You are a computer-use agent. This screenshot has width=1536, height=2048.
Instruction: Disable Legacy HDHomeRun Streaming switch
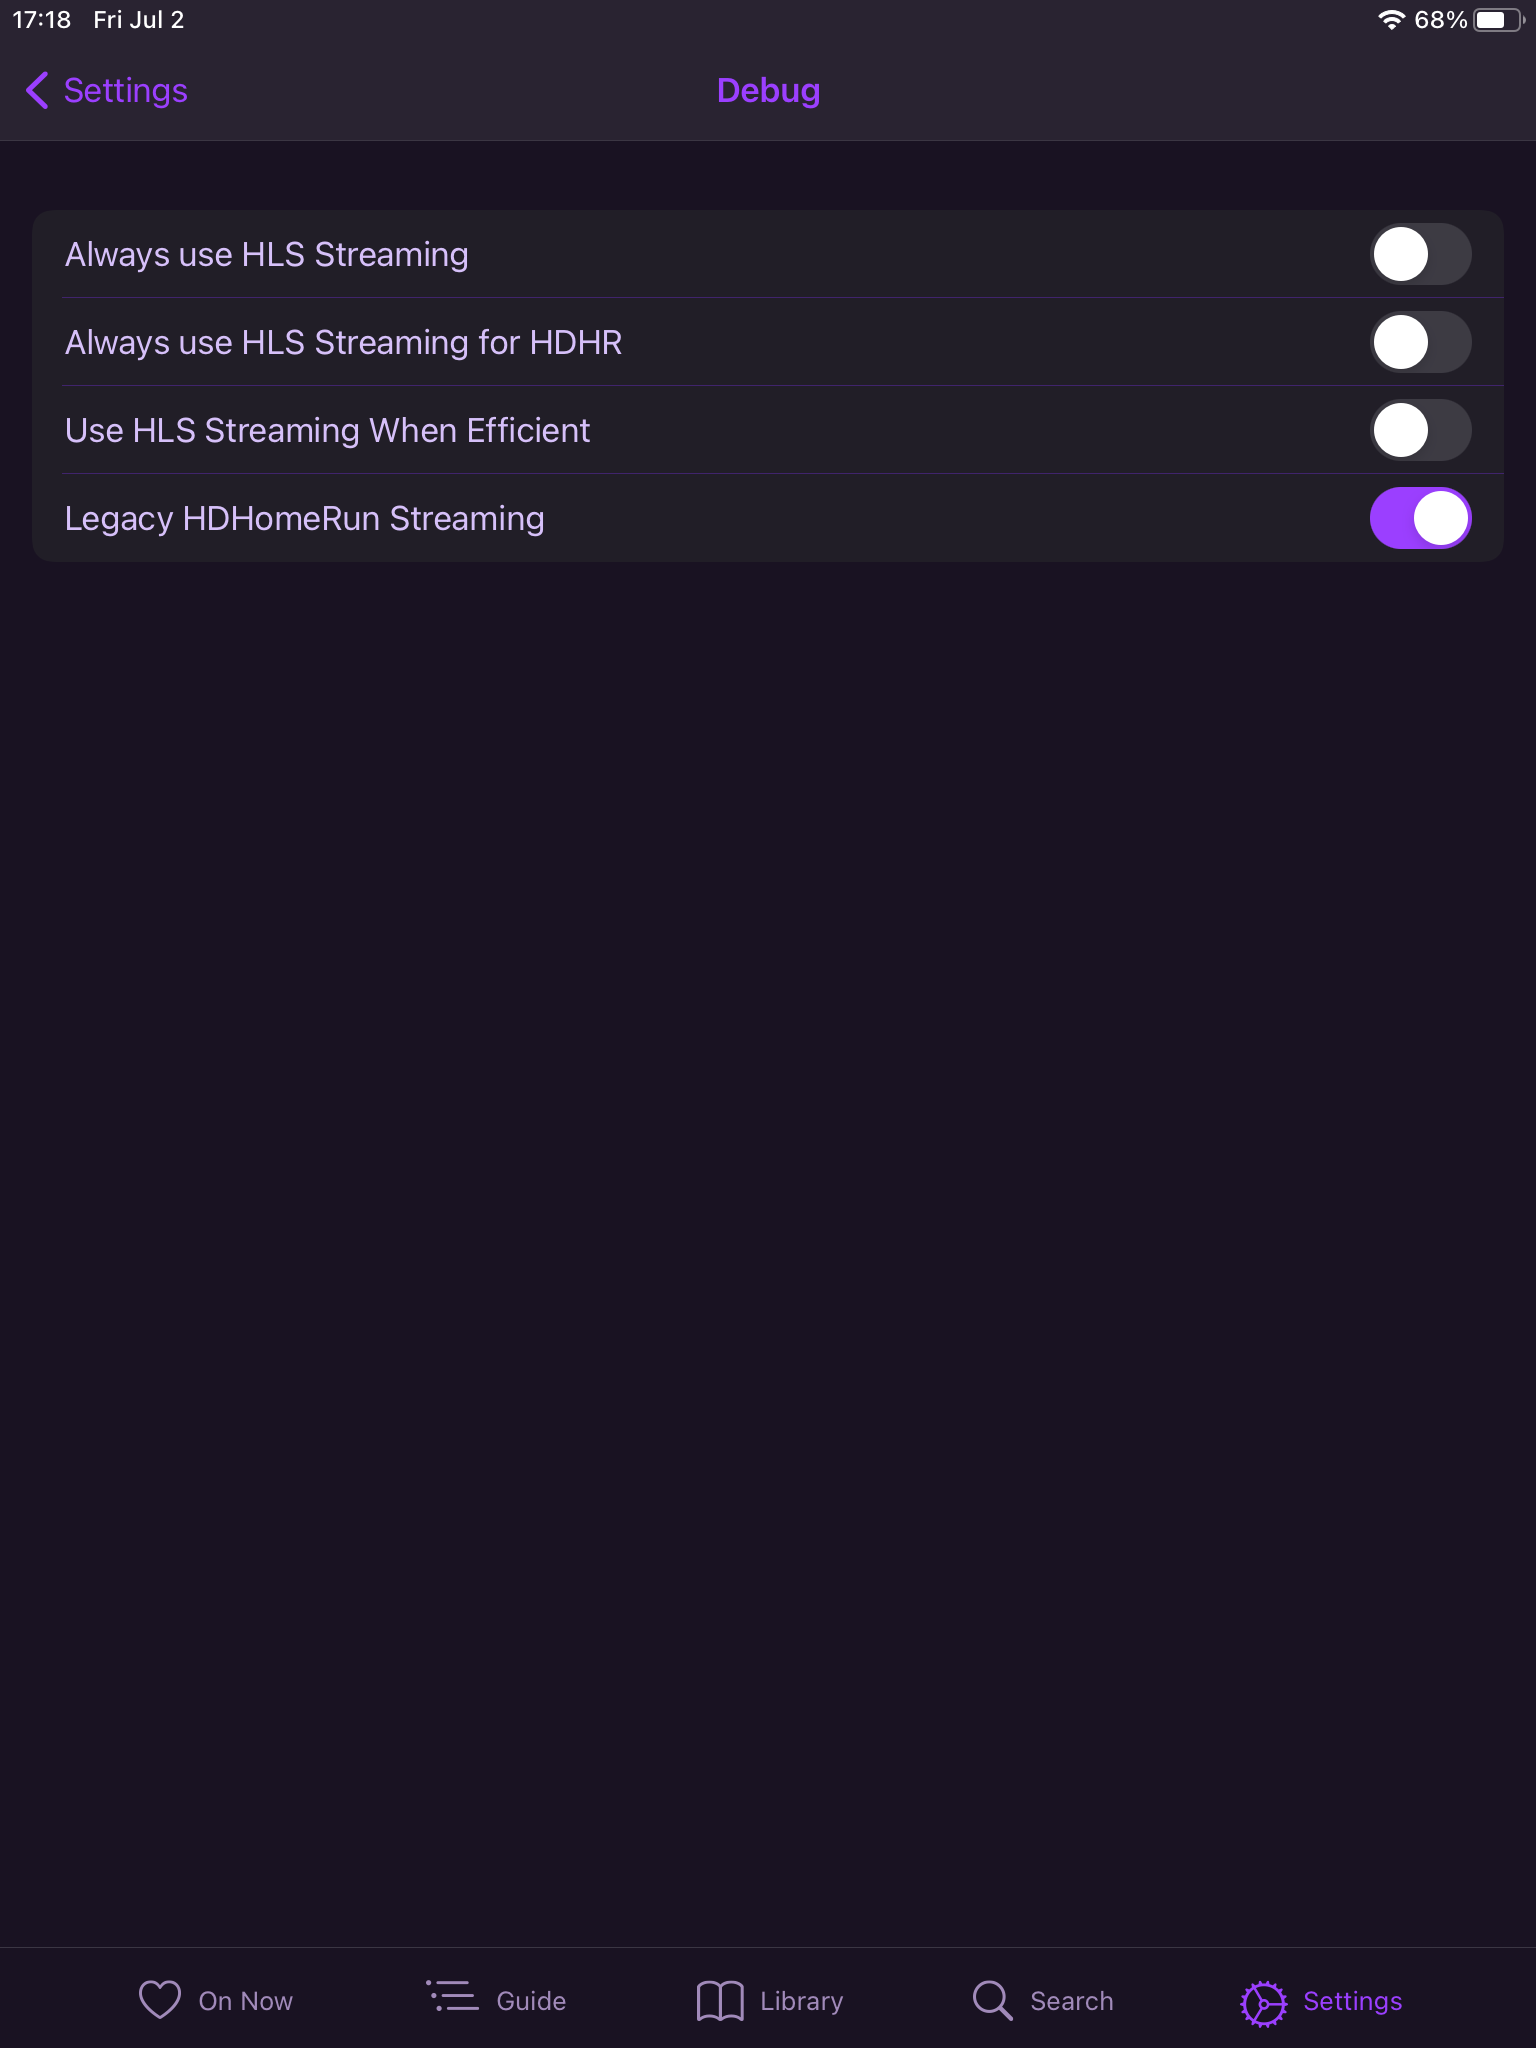tap(1420, 518)
